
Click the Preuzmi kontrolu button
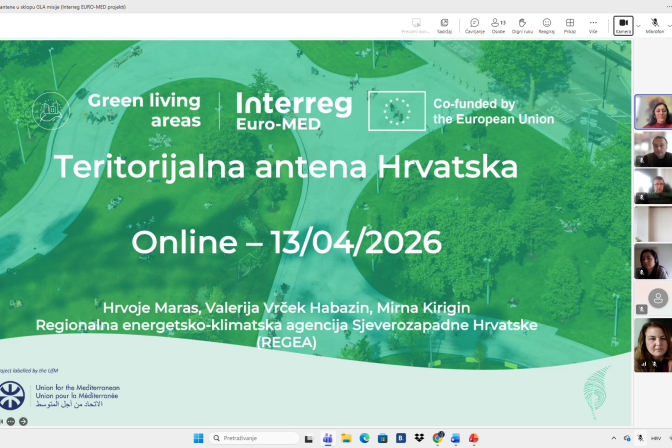pyautogui.click(x=416, y=26)
